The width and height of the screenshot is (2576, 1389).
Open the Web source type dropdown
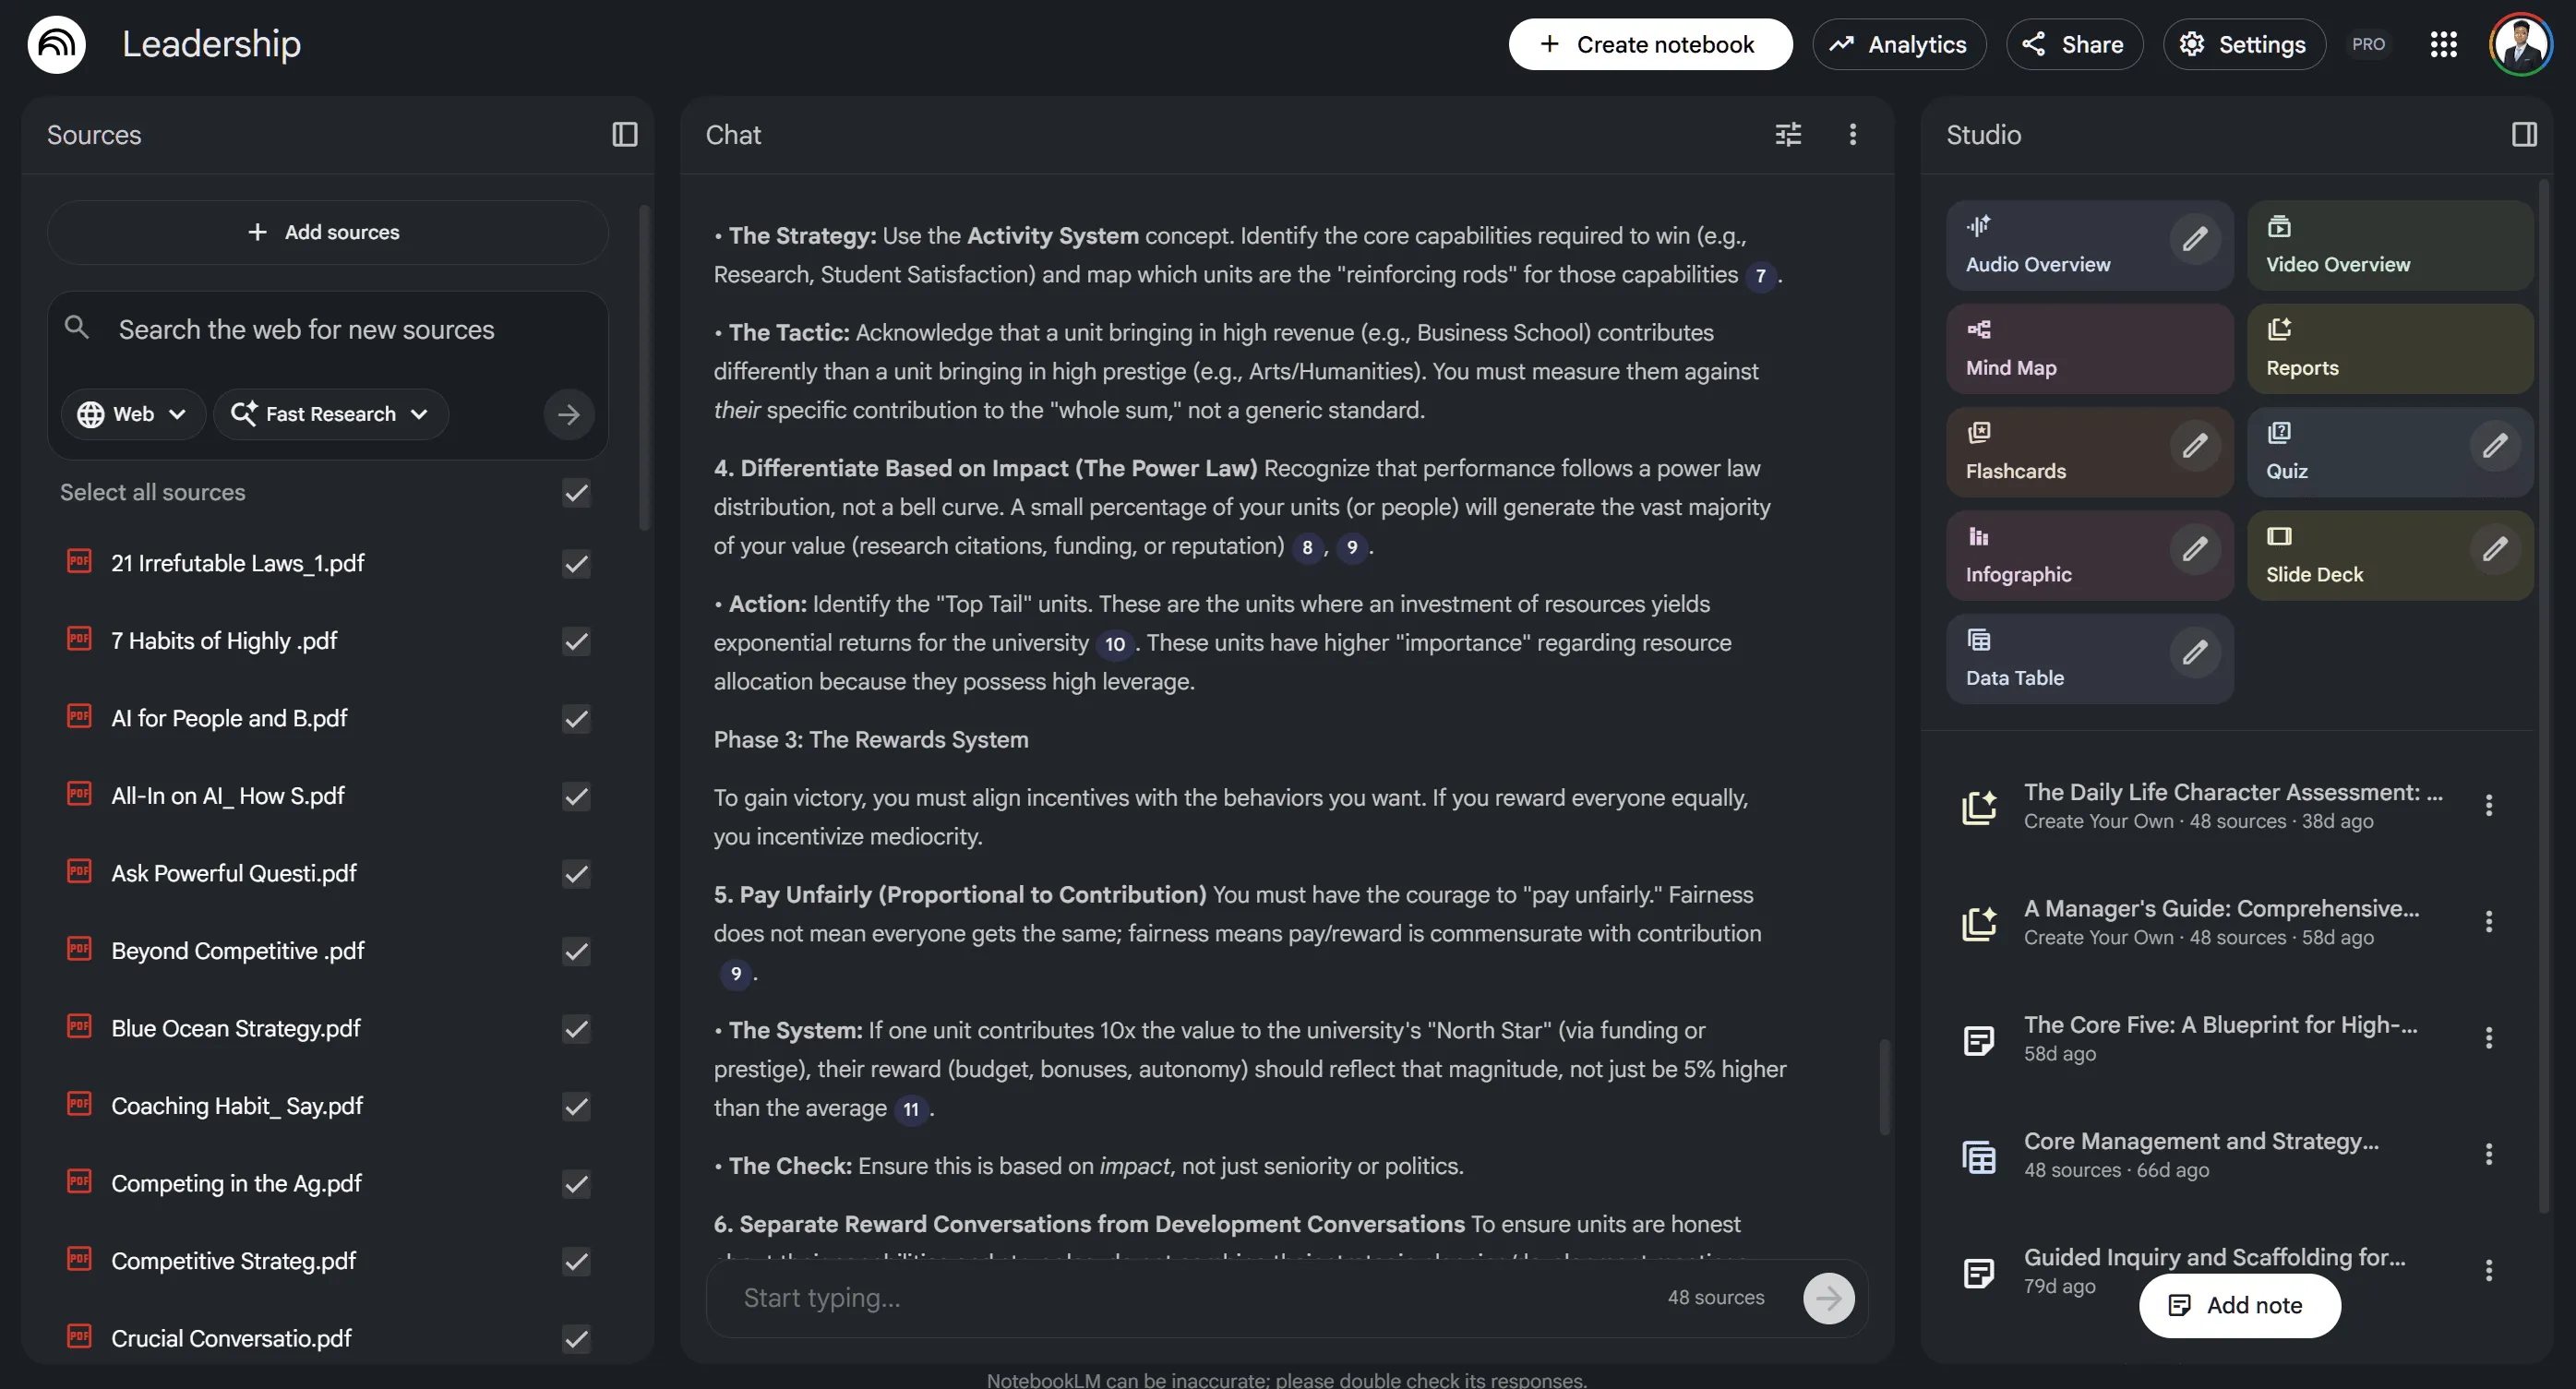tap(133, 414)
